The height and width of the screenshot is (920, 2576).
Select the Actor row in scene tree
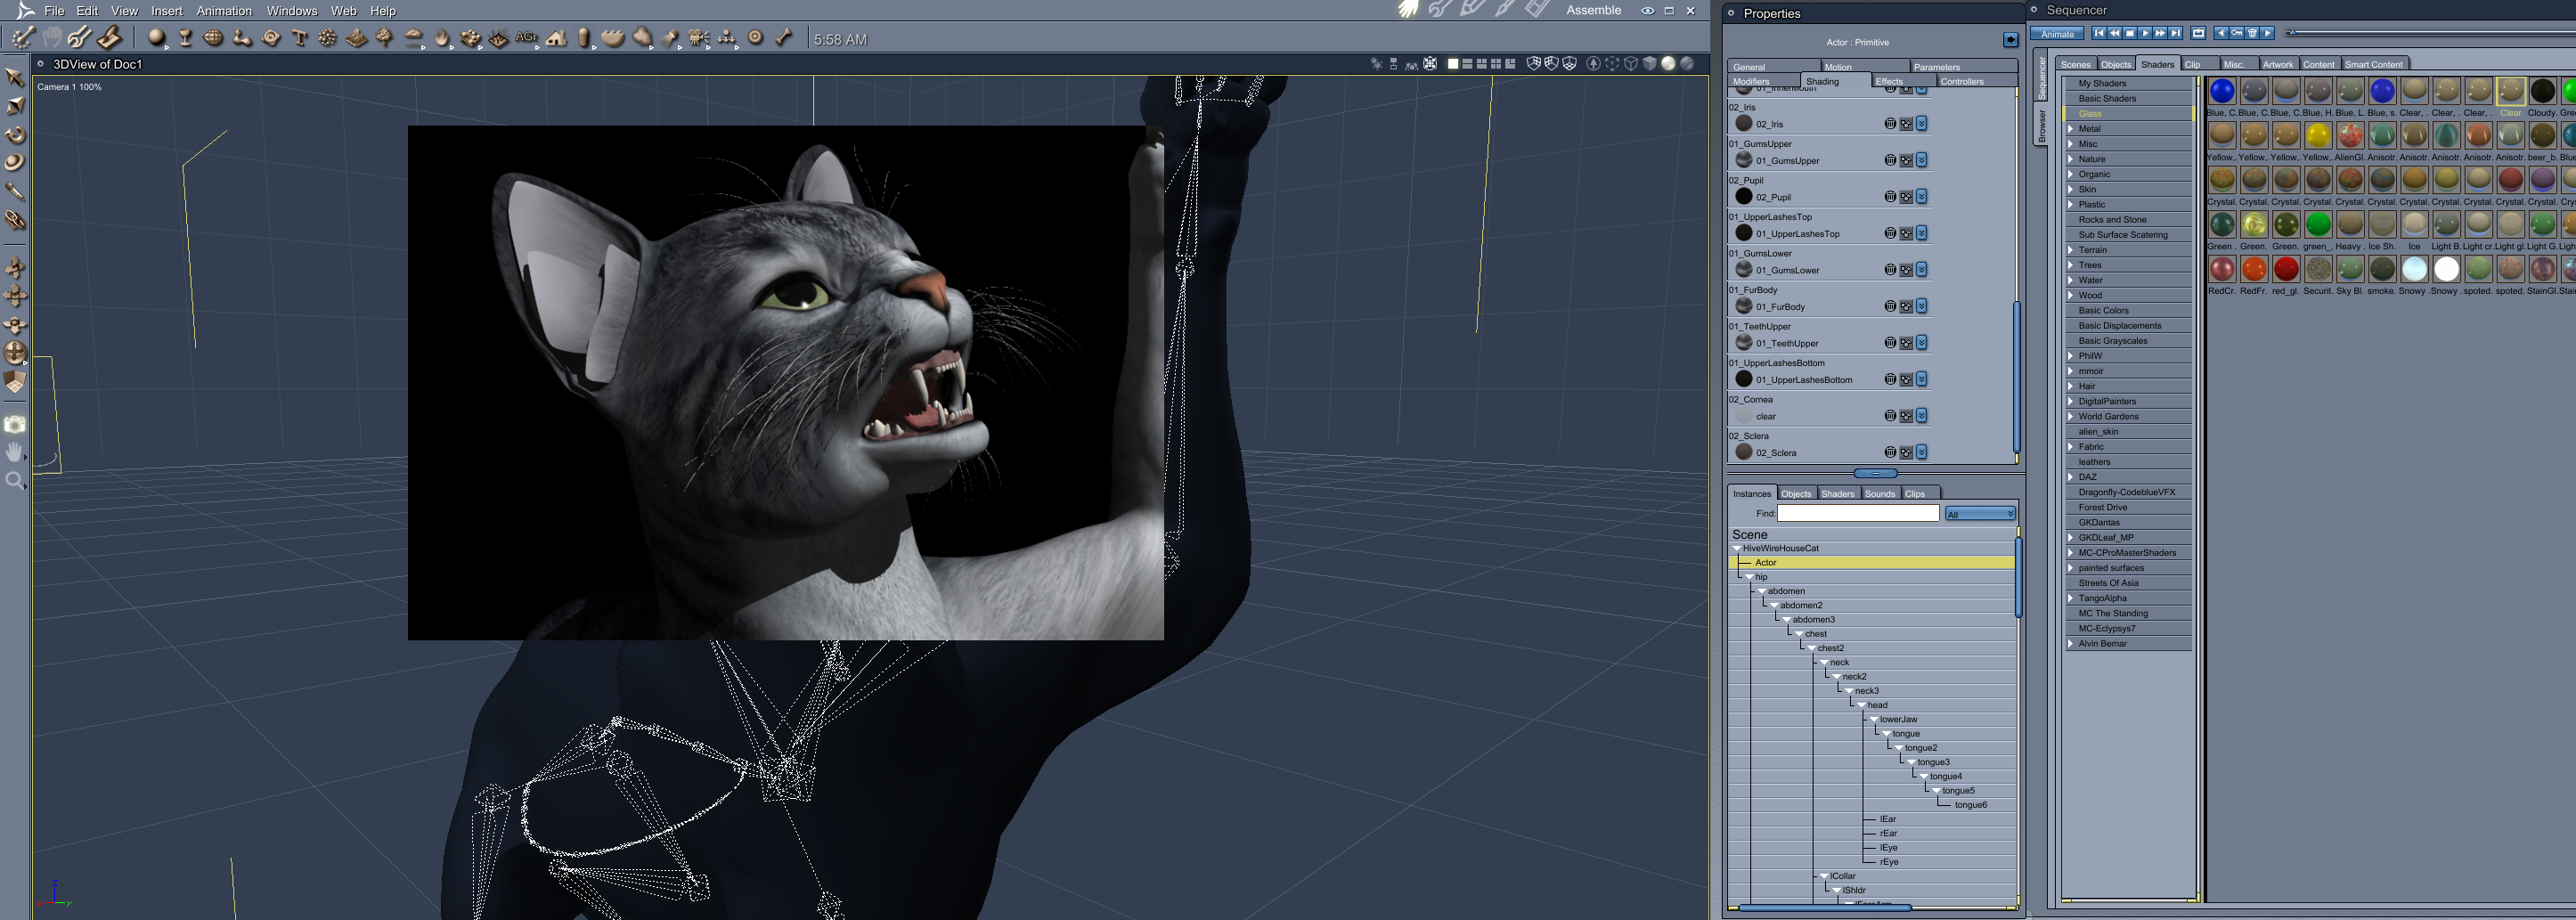click(1872, 563)
